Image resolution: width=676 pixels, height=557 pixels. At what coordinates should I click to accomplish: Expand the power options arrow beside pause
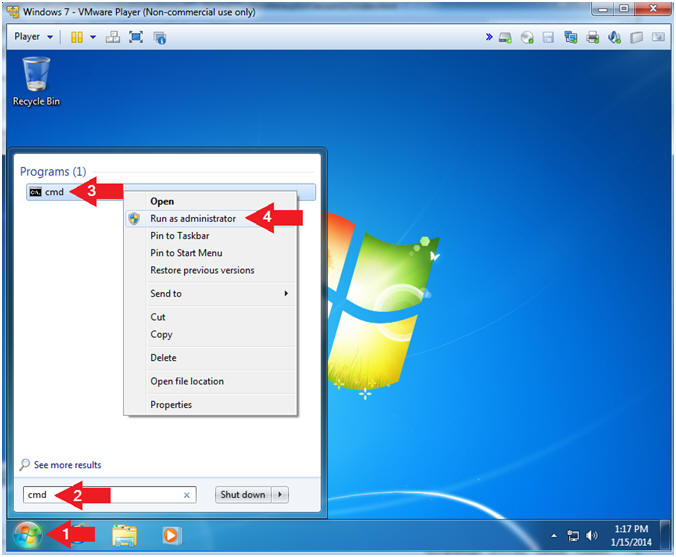click(x=93, y=37)
